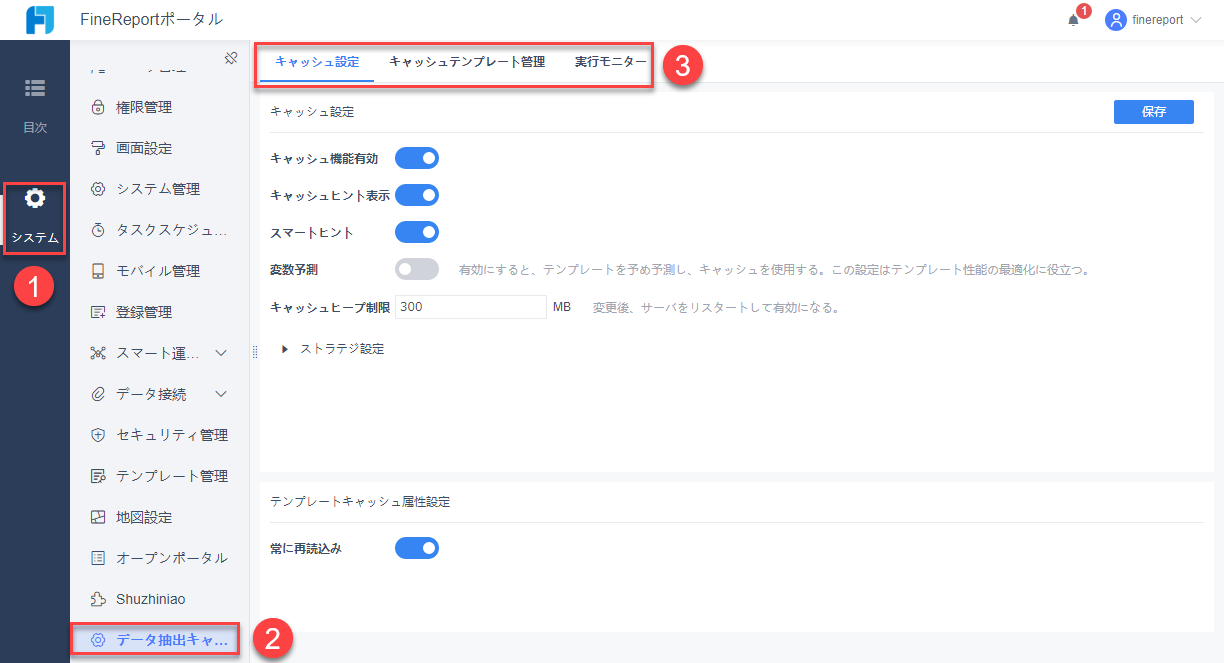Click the データ抽出キャッシュ gear icon

(98, 640)
